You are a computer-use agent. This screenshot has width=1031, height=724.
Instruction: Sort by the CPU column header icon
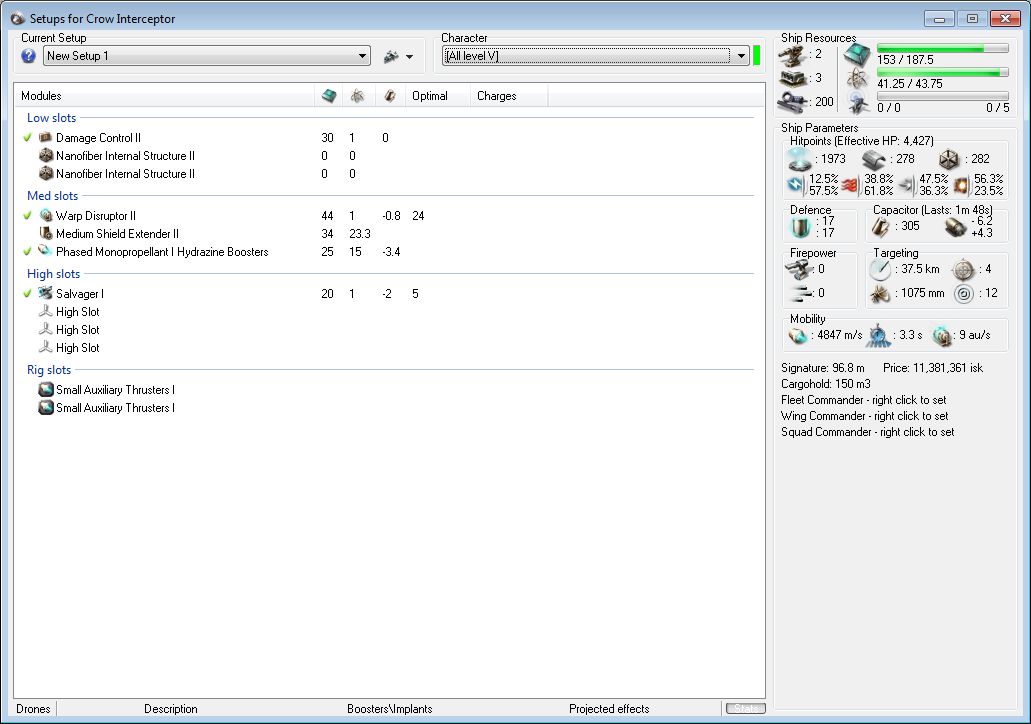(329, 96)
